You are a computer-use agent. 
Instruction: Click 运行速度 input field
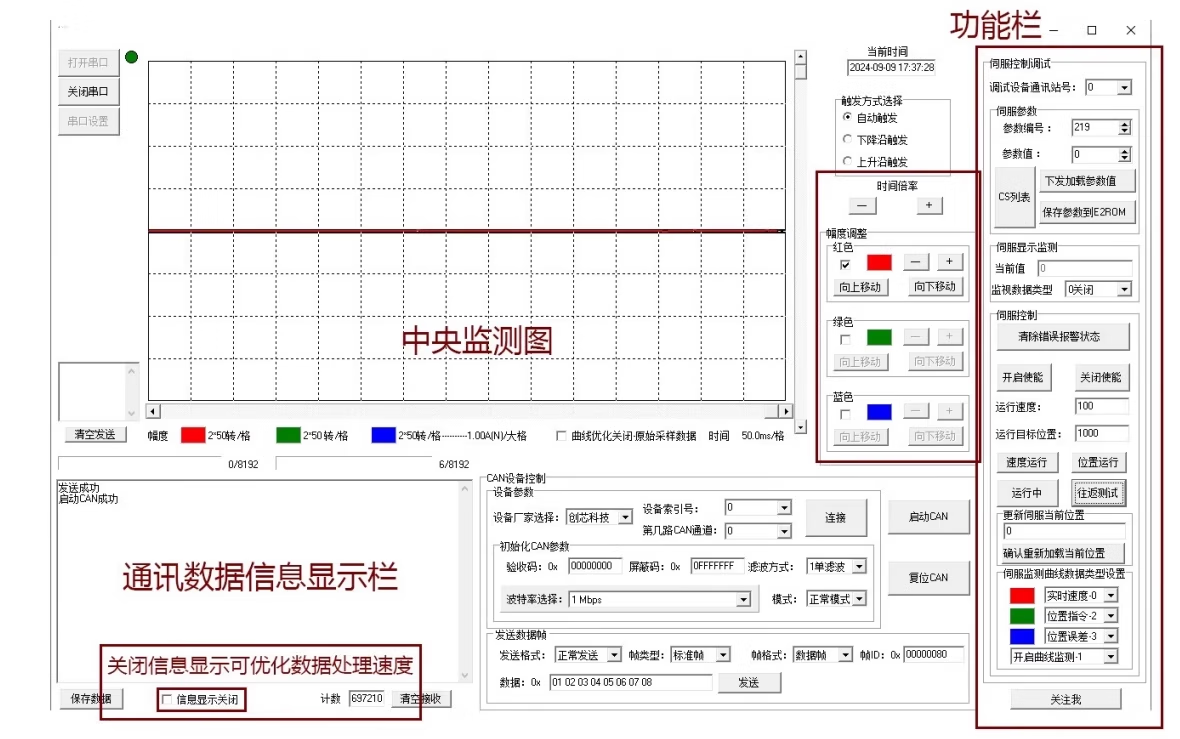point(1102,406)
